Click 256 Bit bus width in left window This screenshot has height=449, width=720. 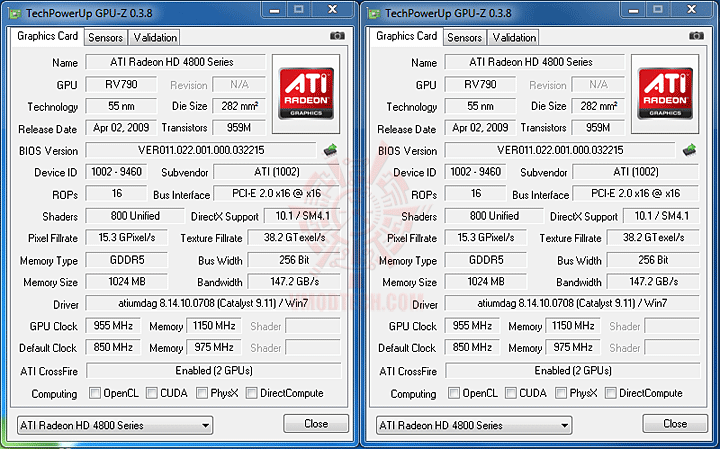[x=294, y=260]
